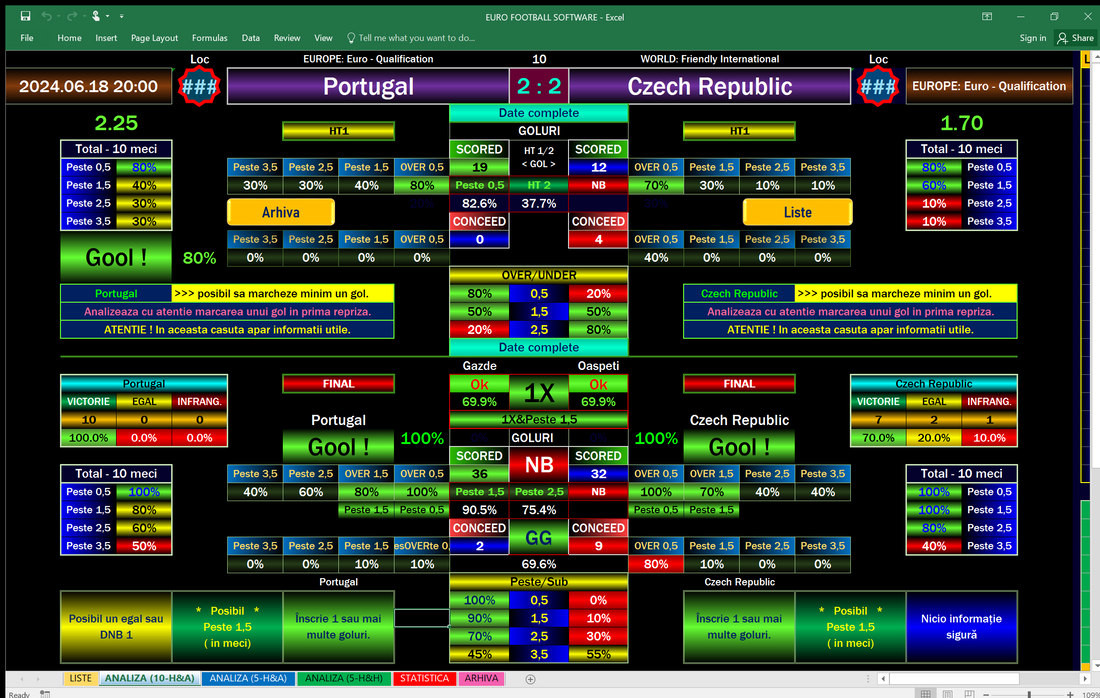Screen dimensions: 1100x698
Task: Add a new sheet with plus icon
Action: point(531,679)
